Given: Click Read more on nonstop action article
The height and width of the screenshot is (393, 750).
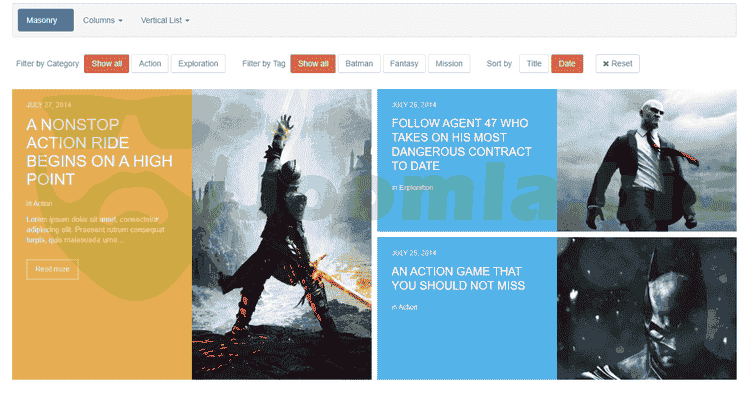Looking at the screenshot, I should [x=52, y=269].
